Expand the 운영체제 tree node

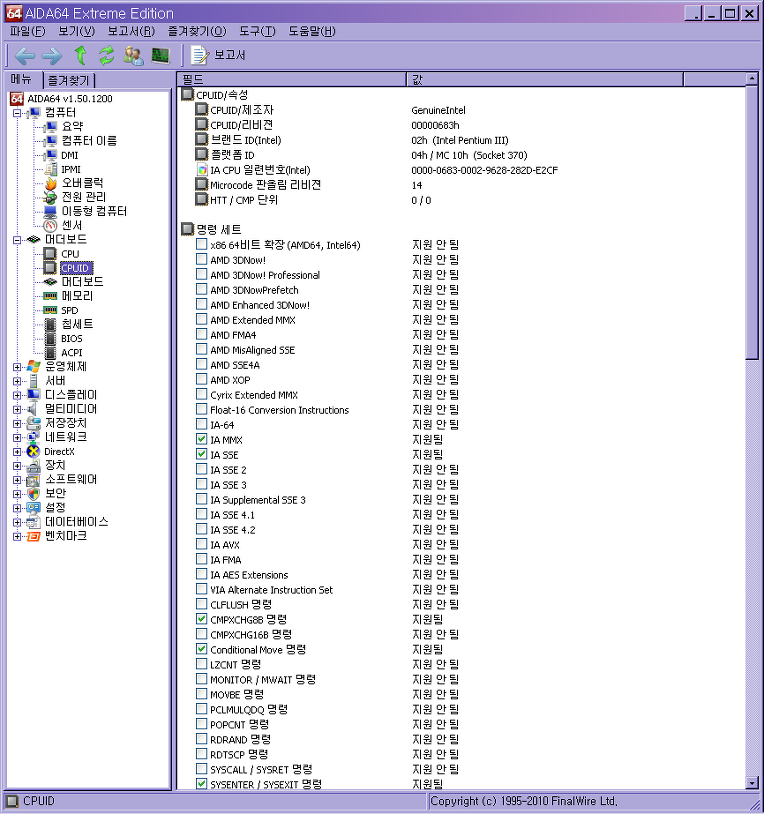(17, 367)
